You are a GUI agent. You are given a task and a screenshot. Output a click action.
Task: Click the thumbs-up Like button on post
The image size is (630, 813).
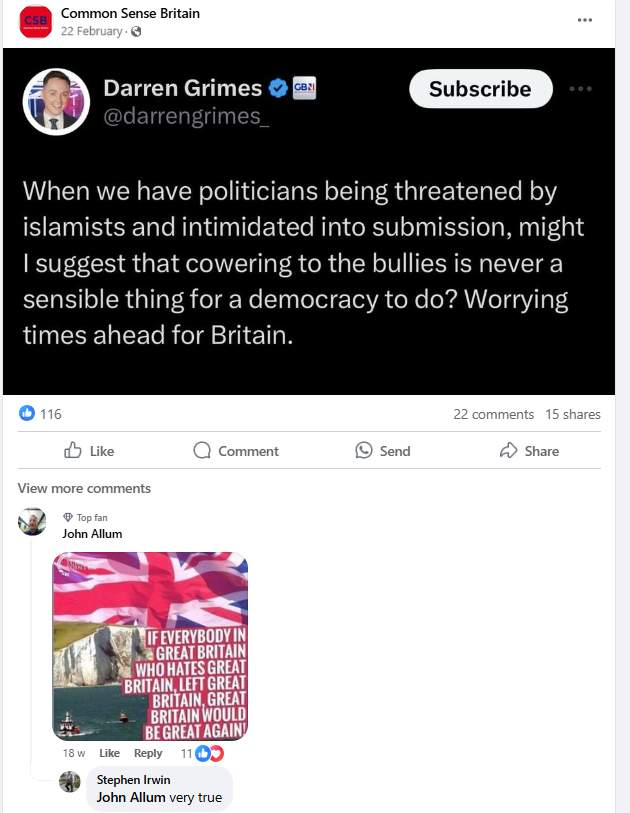89,451
